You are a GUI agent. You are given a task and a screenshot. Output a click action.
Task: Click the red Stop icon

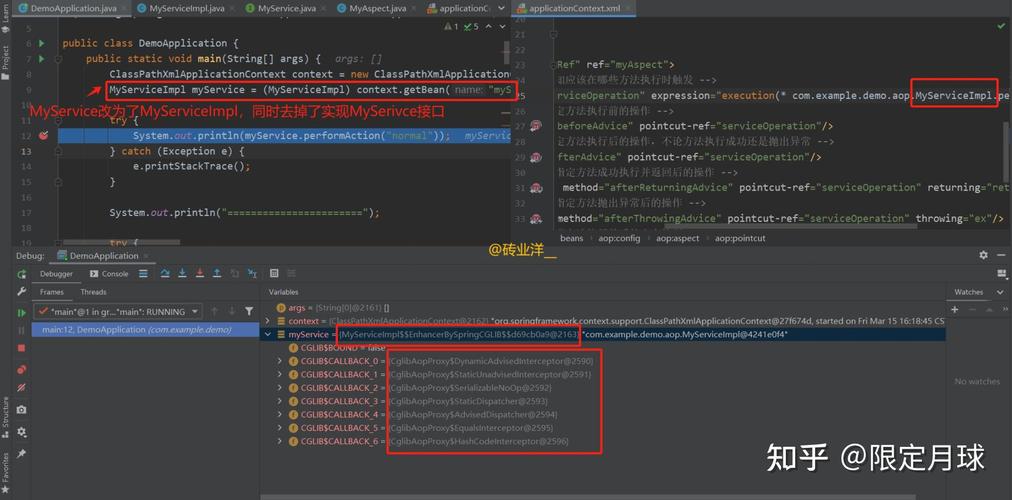[x=21, y=348]
